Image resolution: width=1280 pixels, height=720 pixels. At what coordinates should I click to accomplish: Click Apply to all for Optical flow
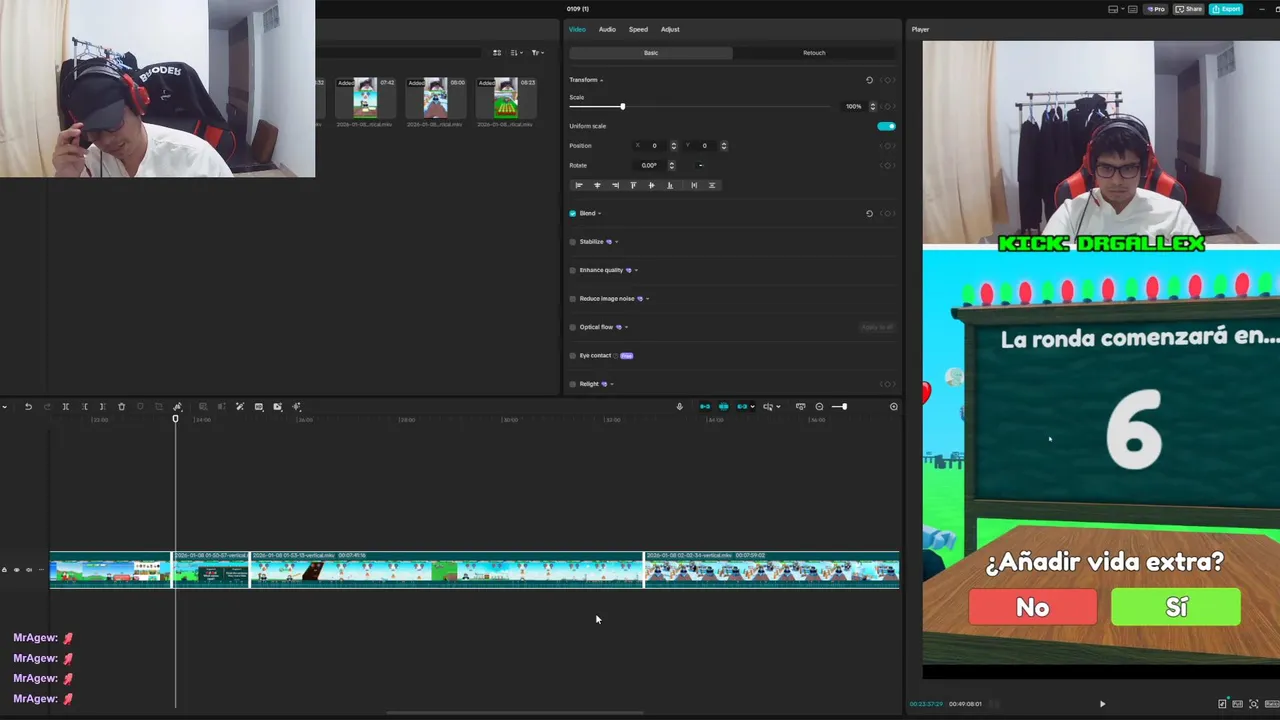click(876, 327)
